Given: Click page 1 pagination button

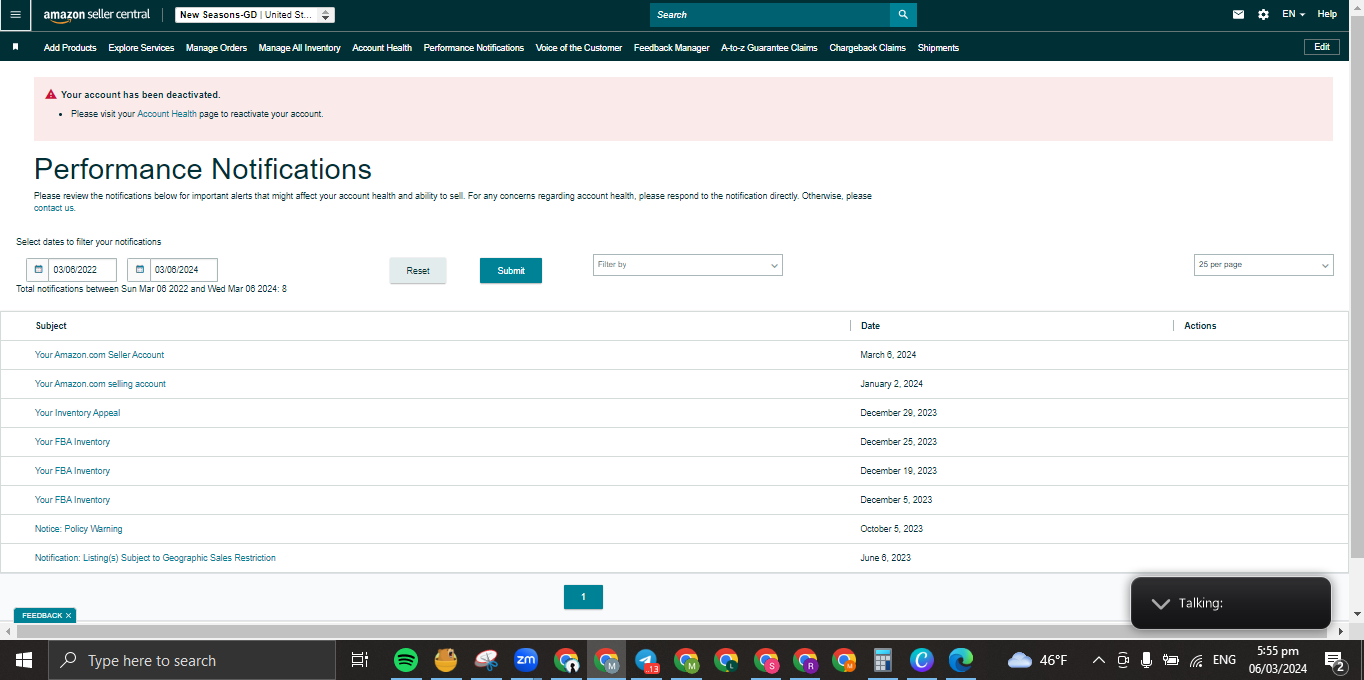Looking at the screenshot, I should 583,597.
